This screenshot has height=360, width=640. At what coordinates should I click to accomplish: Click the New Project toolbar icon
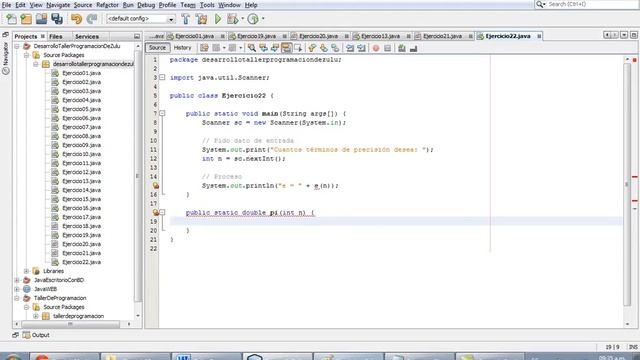[x=26, y=19]
